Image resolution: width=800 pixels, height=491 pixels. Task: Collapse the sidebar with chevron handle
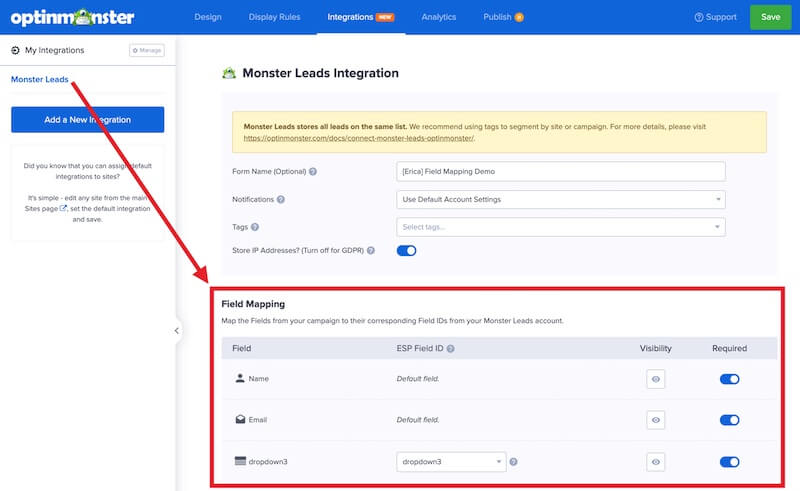pos(177,331)
